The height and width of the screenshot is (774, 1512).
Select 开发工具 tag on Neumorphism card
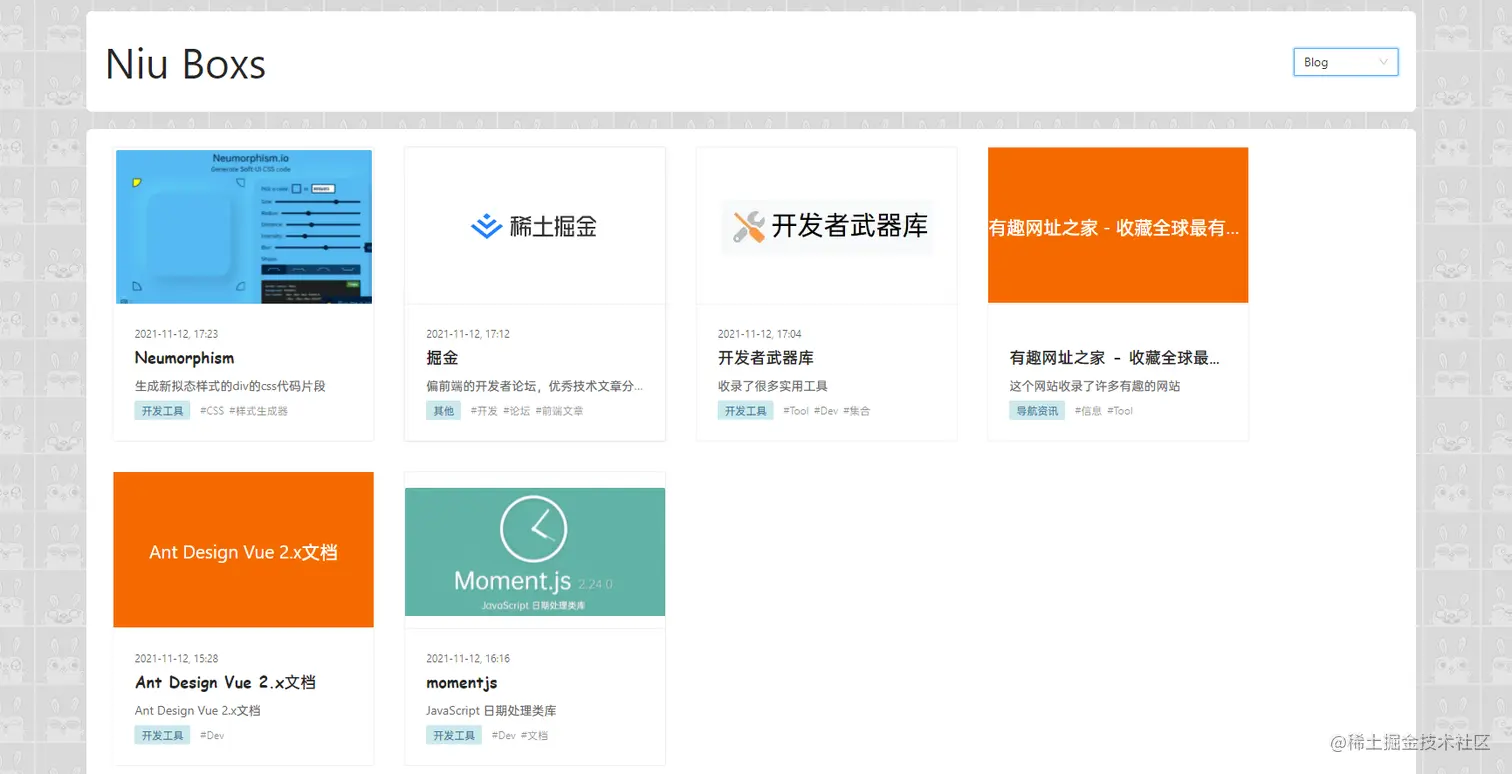[x=162, y=411]
